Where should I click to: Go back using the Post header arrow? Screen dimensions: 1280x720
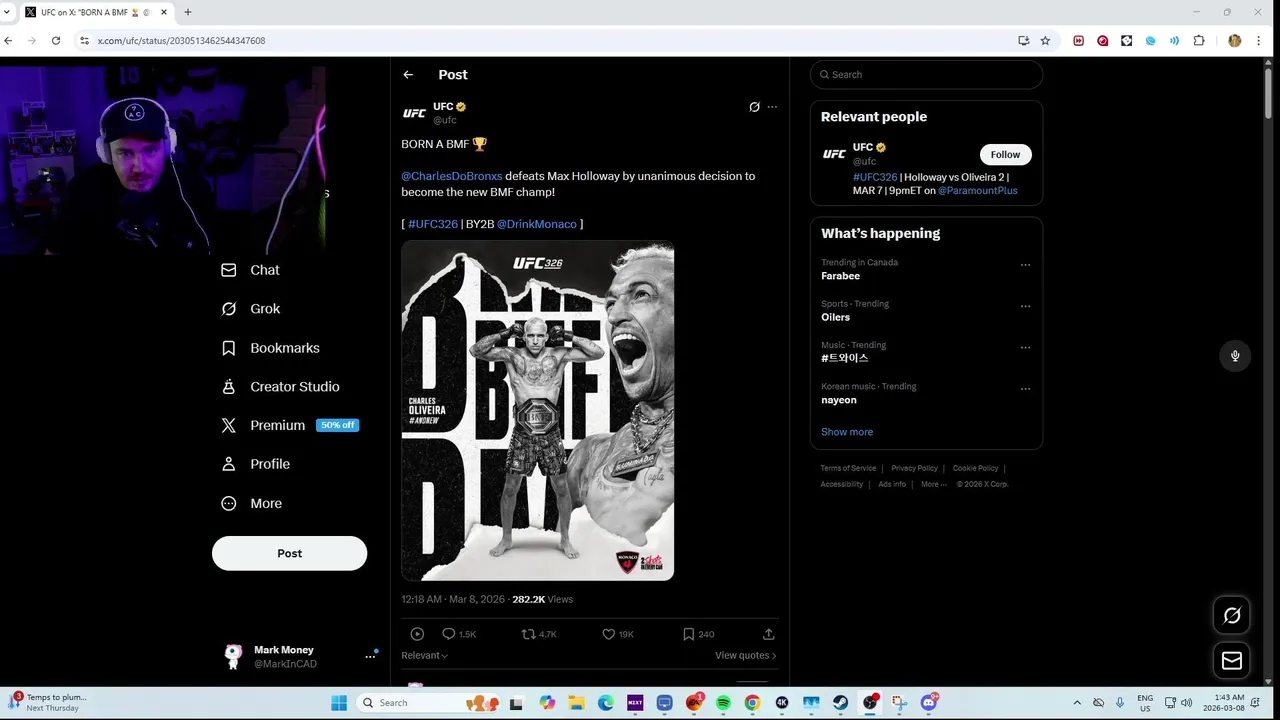tap(408, 75)
